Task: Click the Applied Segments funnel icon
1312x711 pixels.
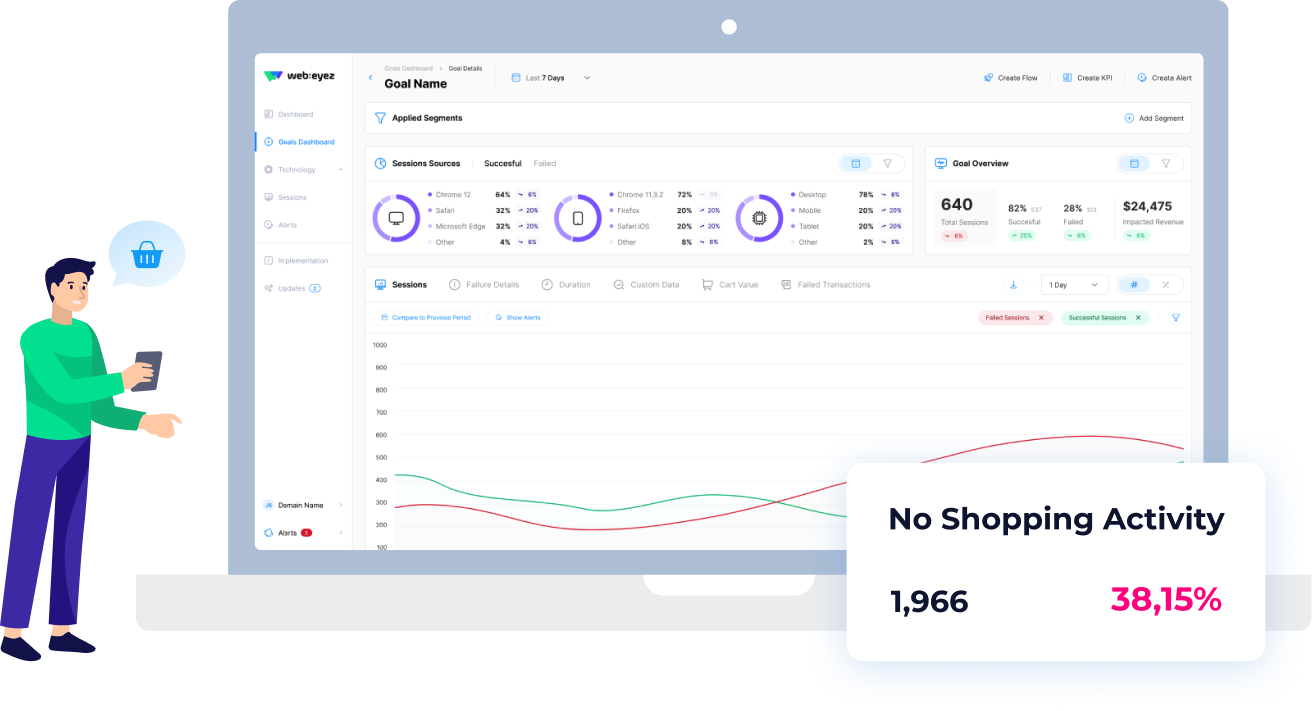Action: point(380,118)
